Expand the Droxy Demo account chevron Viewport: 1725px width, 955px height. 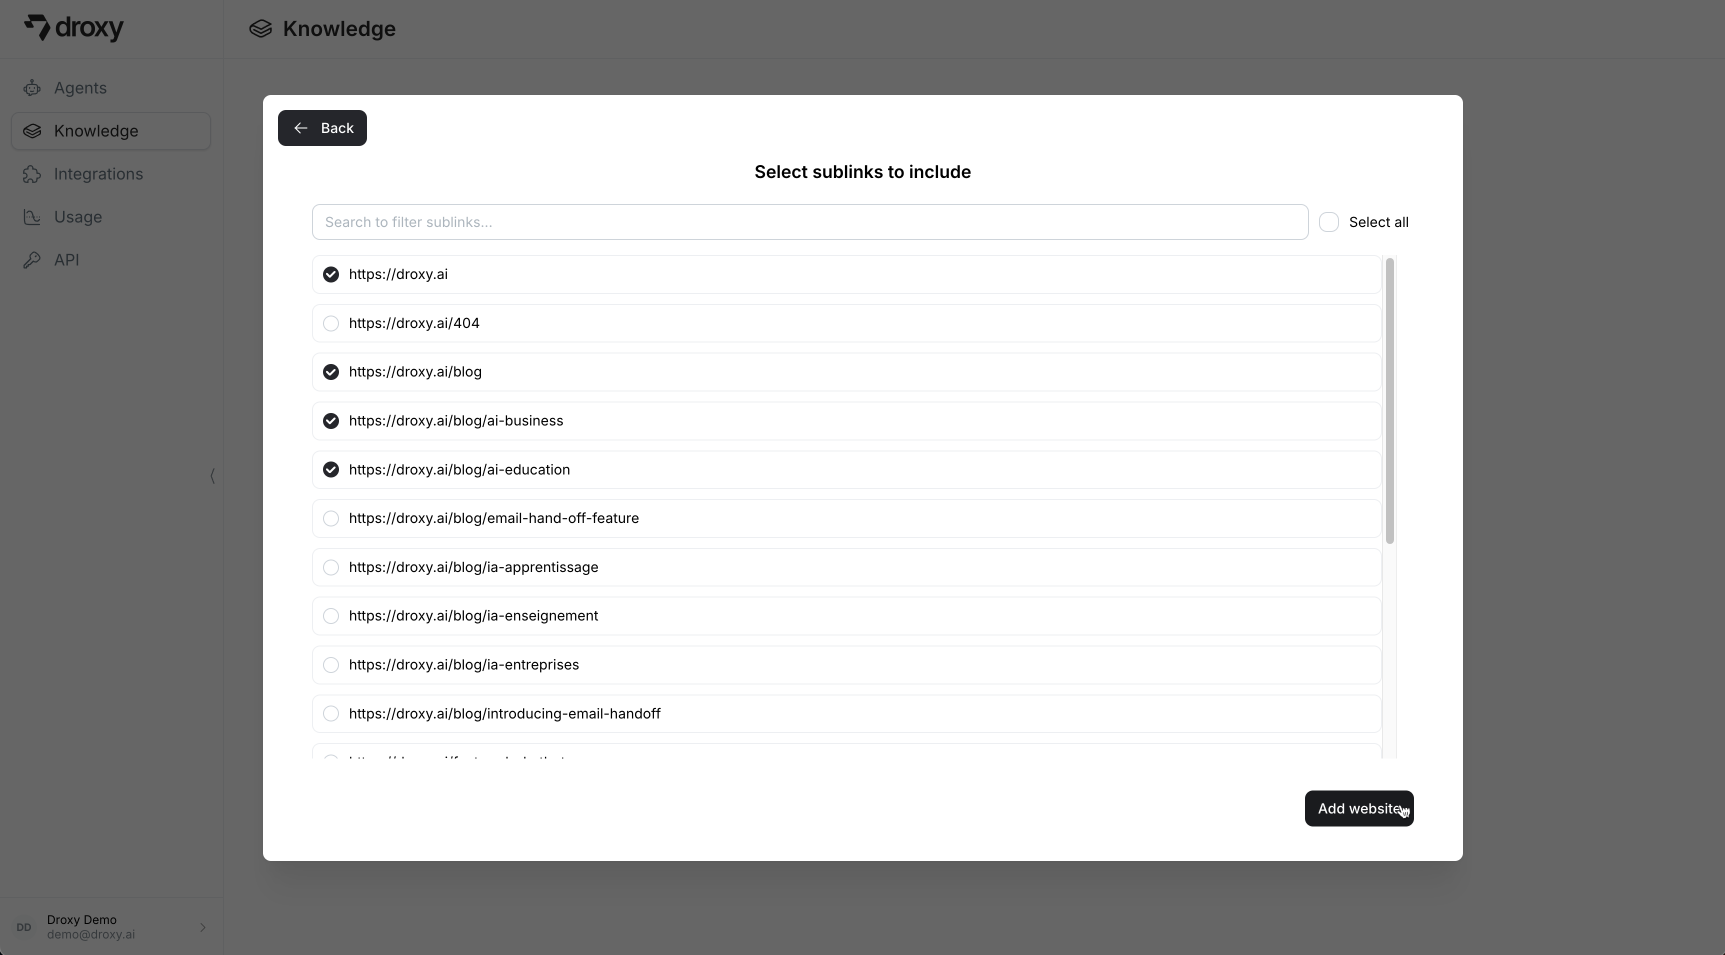pos(203,927)
